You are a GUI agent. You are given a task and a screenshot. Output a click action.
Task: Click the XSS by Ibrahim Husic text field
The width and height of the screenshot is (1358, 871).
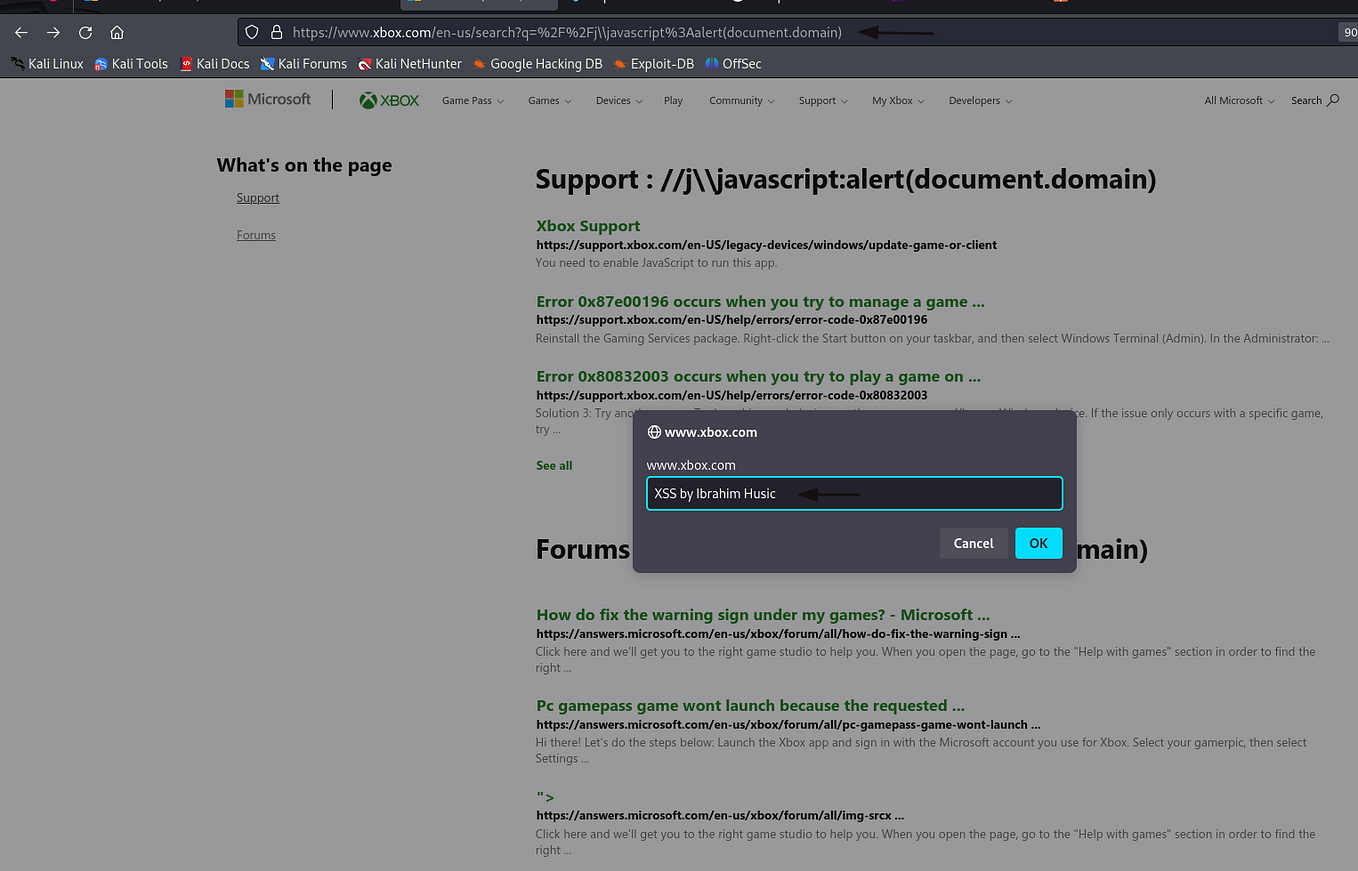point(854,493)
